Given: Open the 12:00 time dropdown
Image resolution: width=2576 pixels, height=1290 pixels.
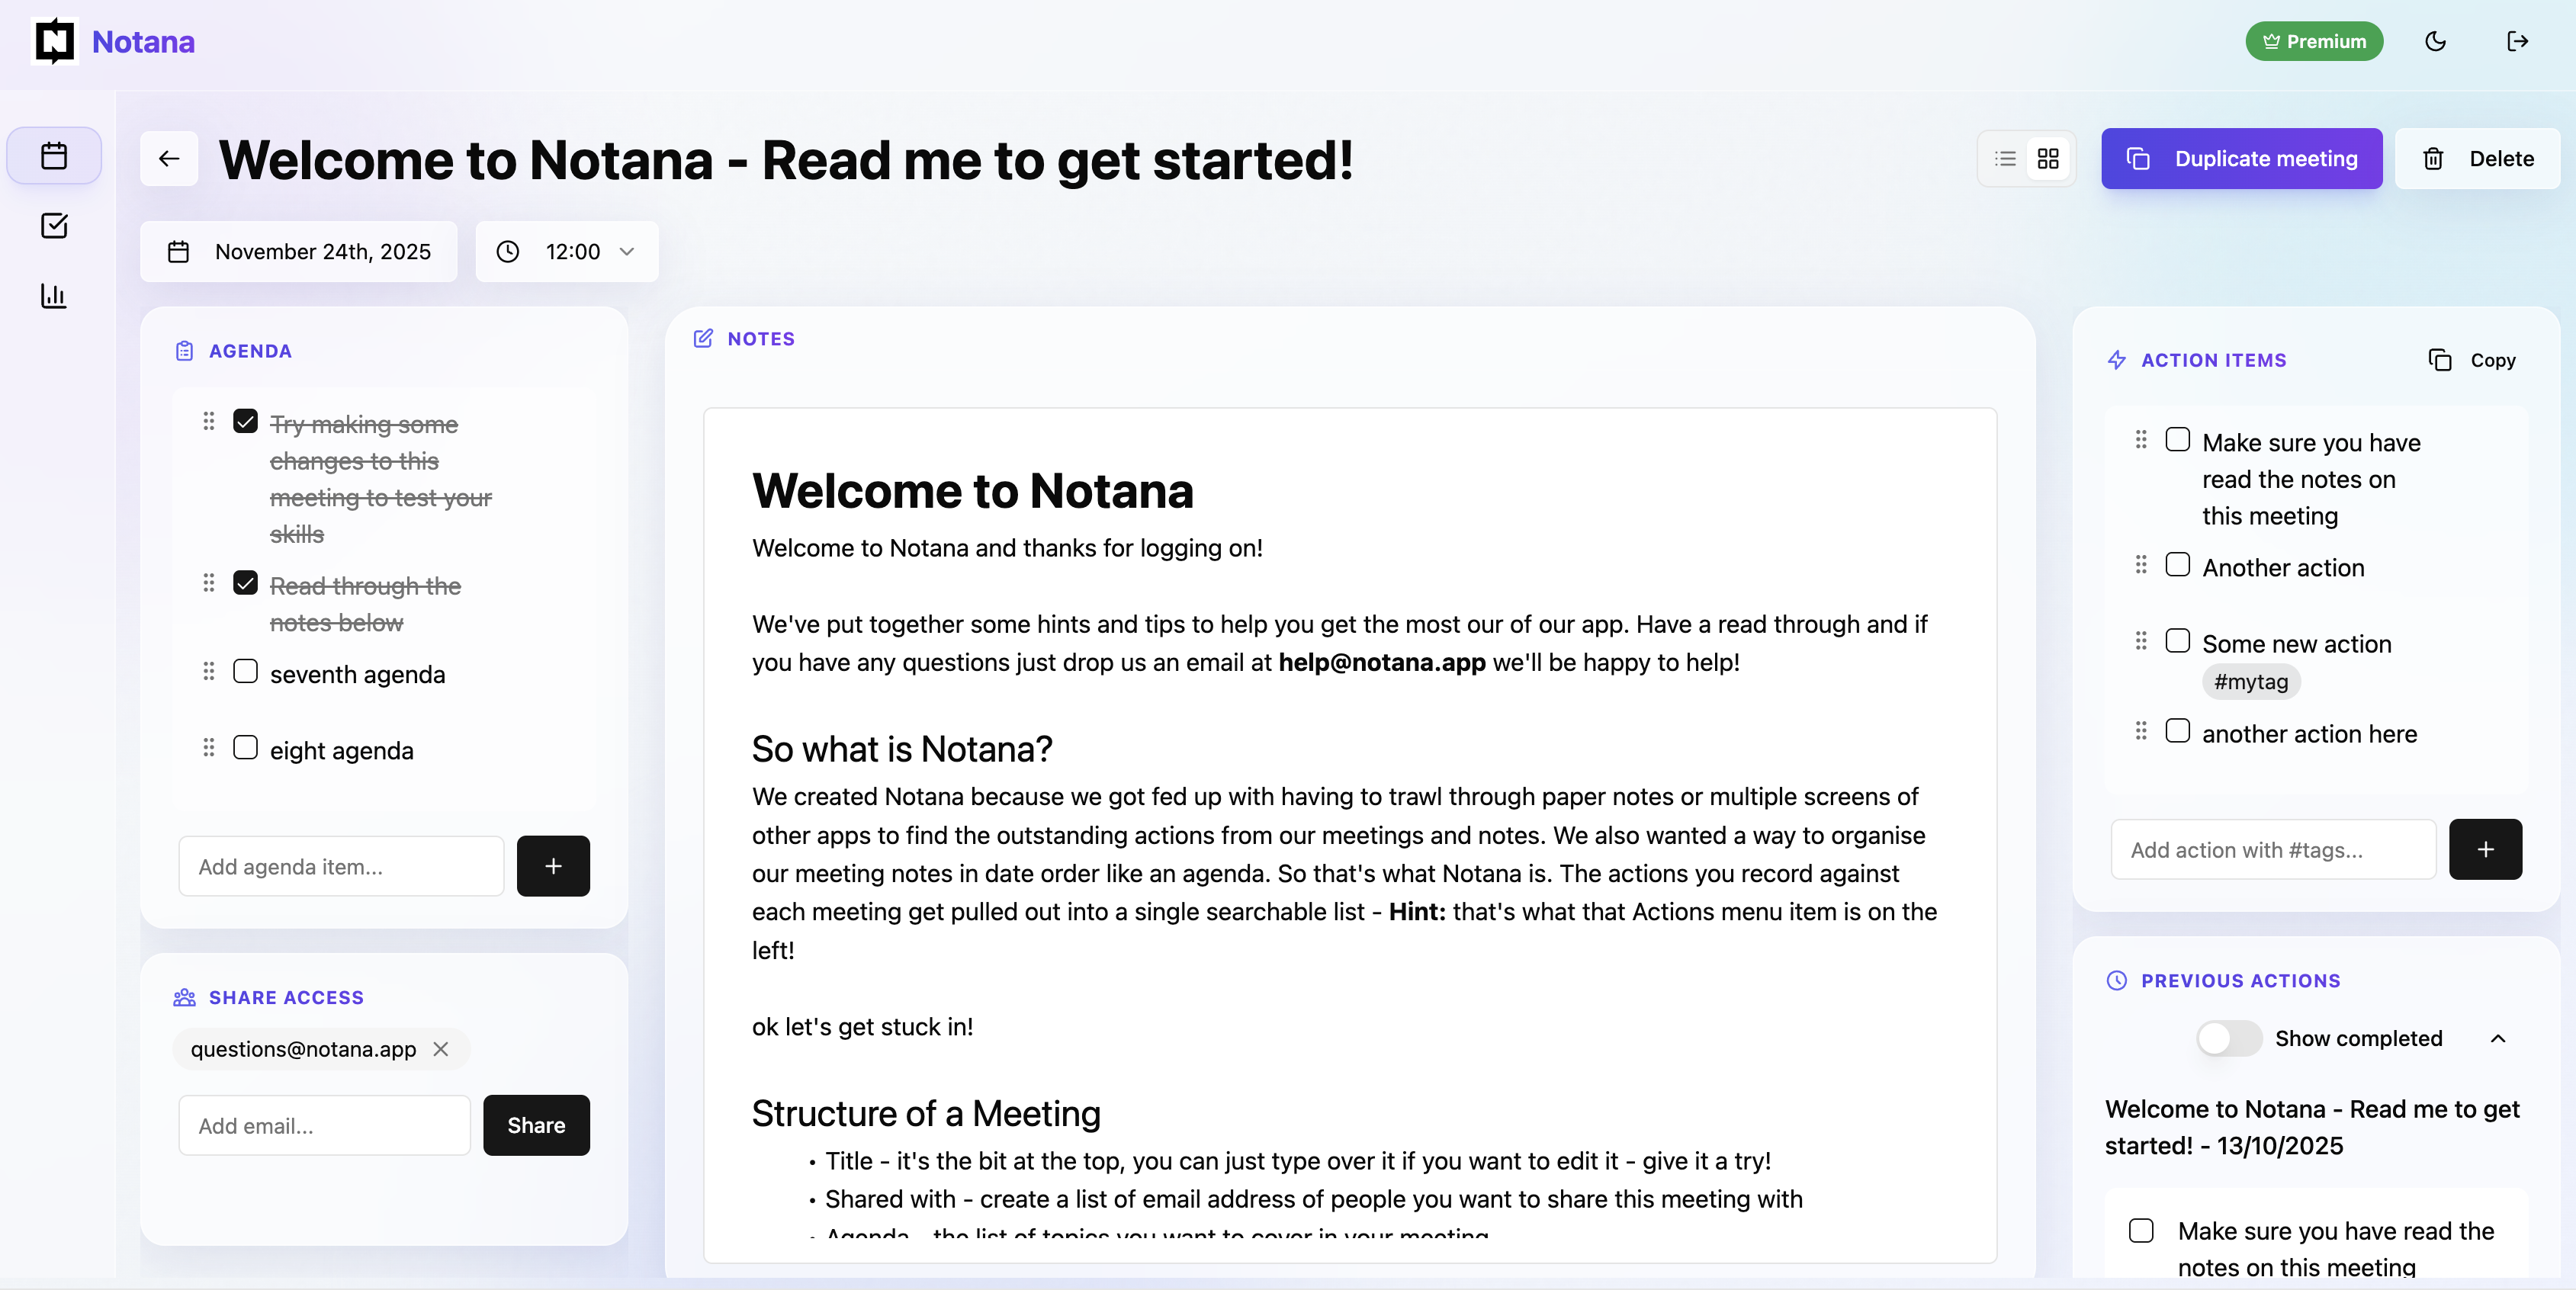Looking at the screenshot, I should click(566, 251).
